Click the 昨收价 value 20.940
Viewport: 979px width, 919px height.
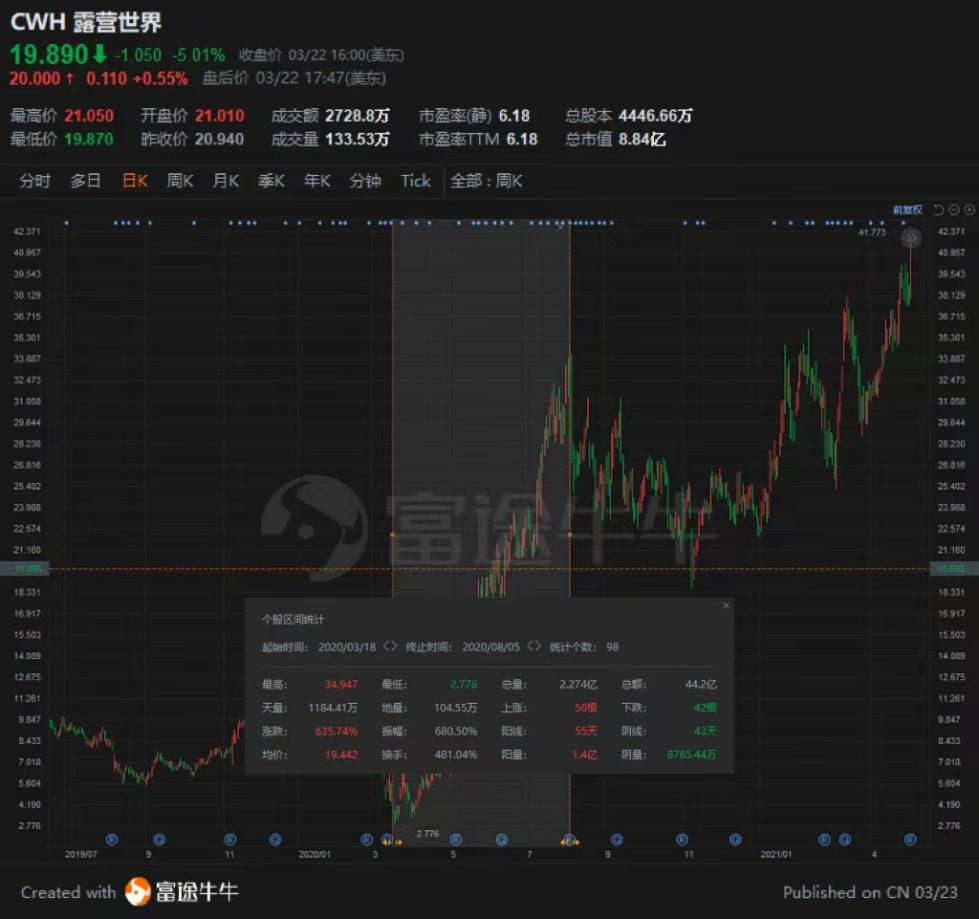[x=219, y=139]
